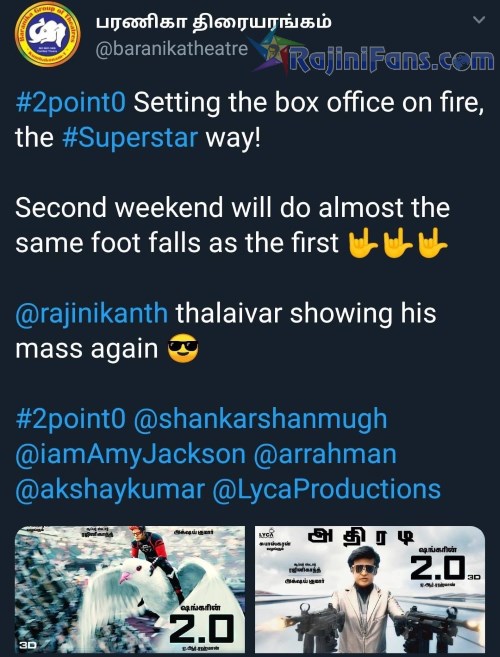Open the #Superstar hashtag
The height and width of the screenshot is (657, 500).
130,138
